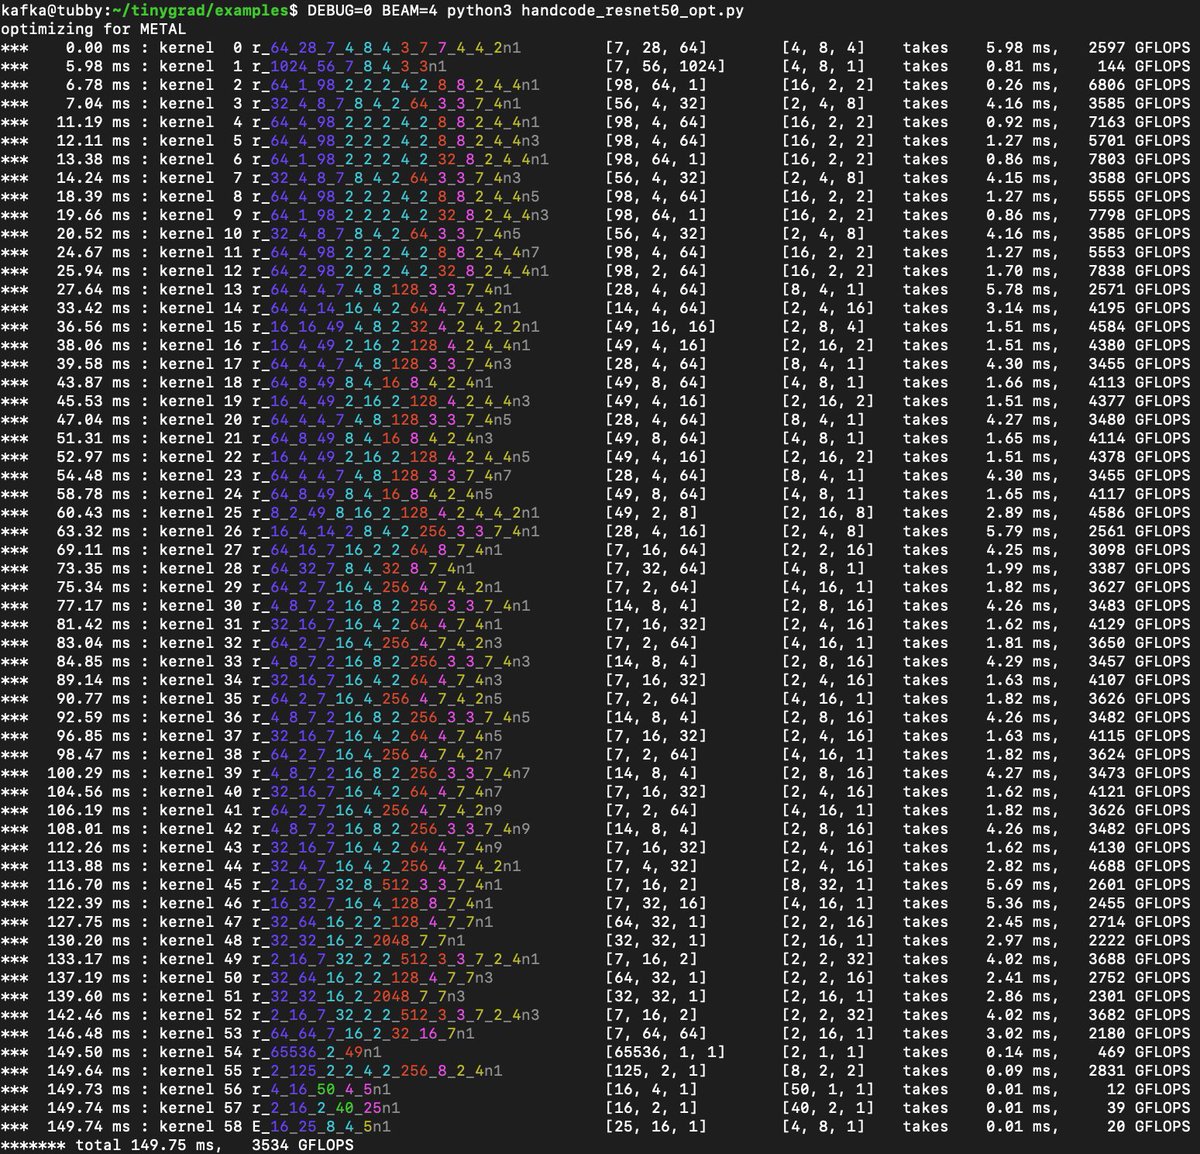The image size is (1200, 1154).
Task: Click the [7, 56, 1024] global size on kernel 1
Action: [x=666, y=66]
